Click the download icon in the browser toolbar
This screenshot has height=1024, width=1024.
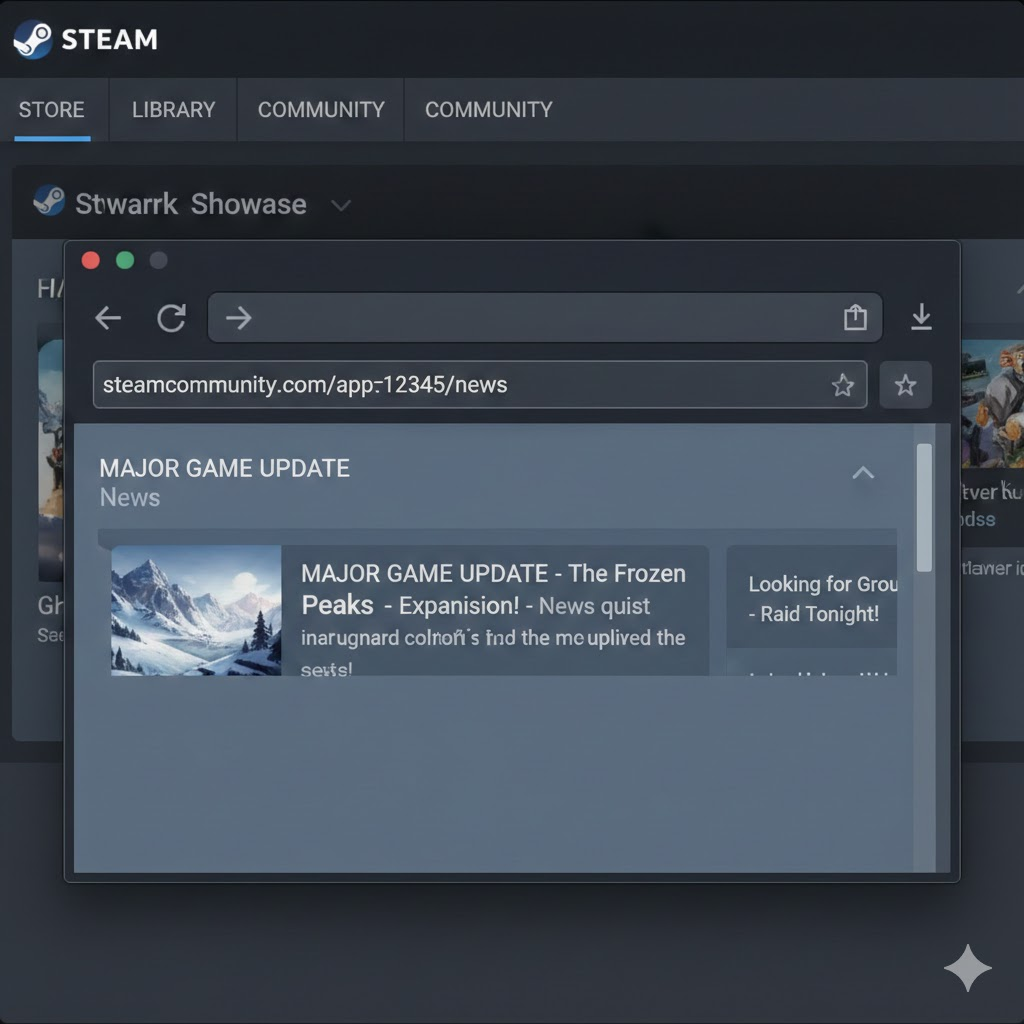[921, 318]
